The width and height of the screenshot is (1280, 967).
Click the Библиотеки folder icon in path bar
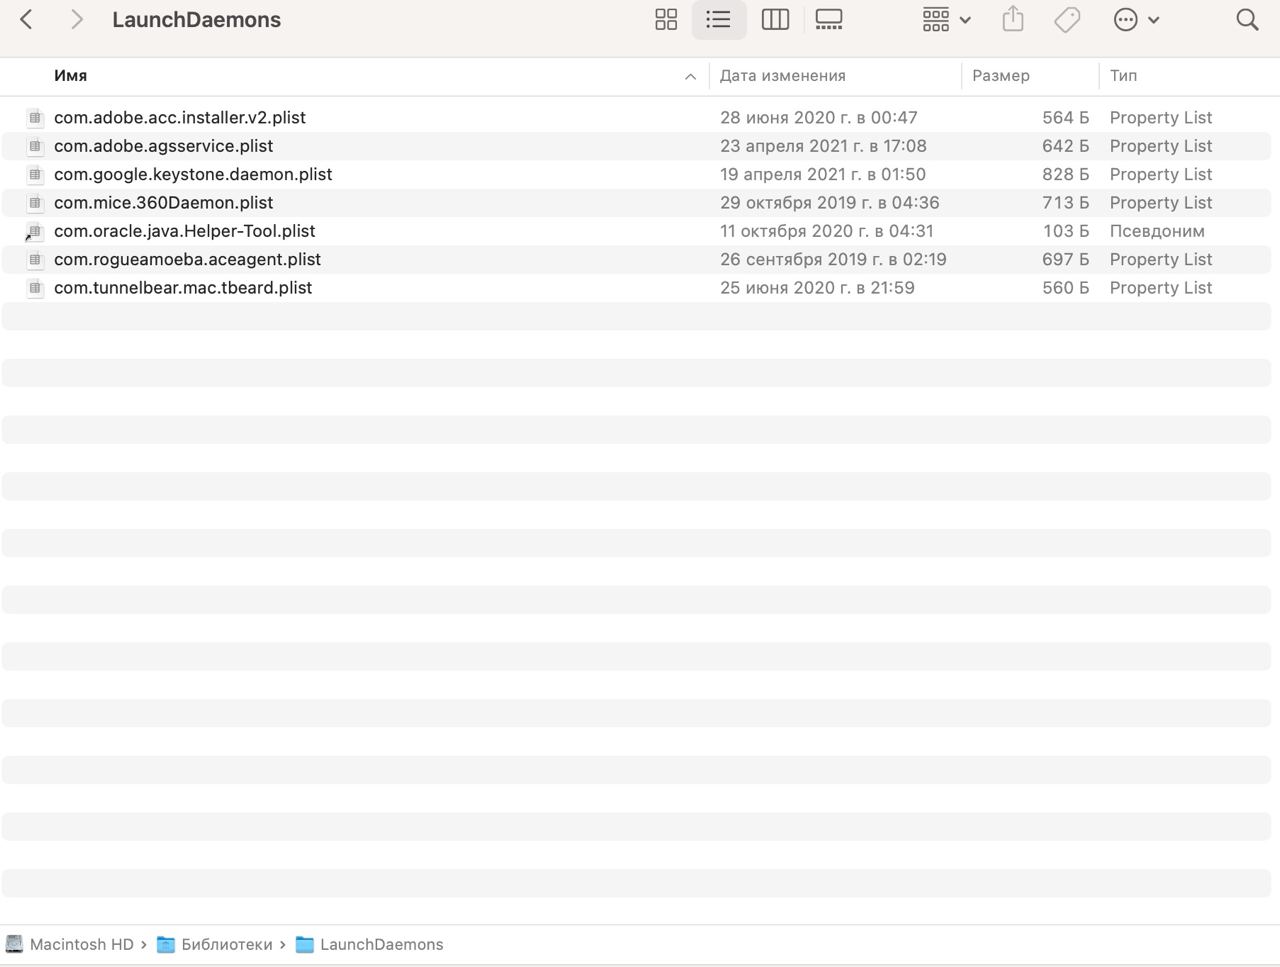click(166, 944)
